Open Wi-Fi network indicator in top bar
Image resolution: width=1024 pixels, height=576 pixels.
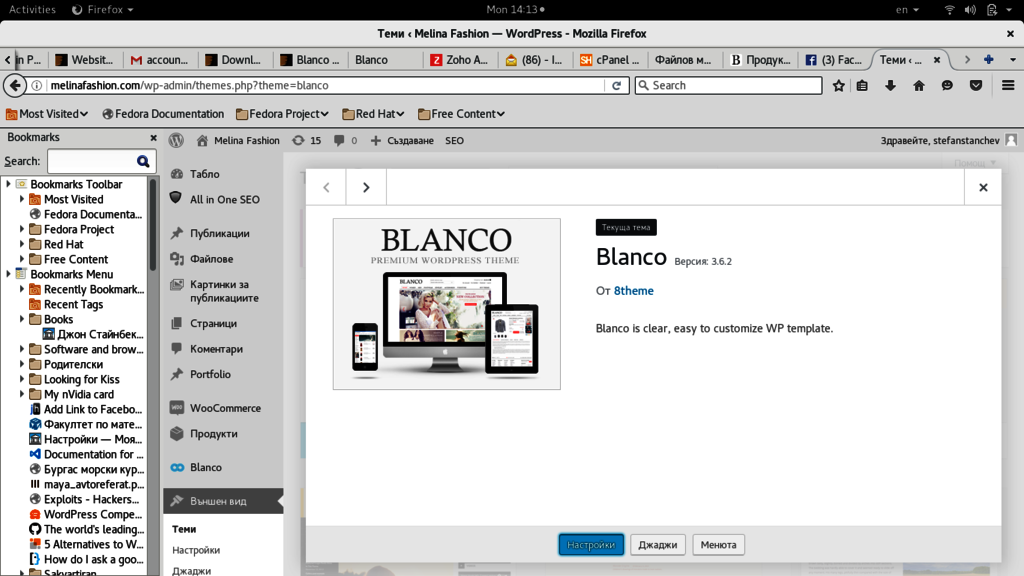[x=950, y=10]
